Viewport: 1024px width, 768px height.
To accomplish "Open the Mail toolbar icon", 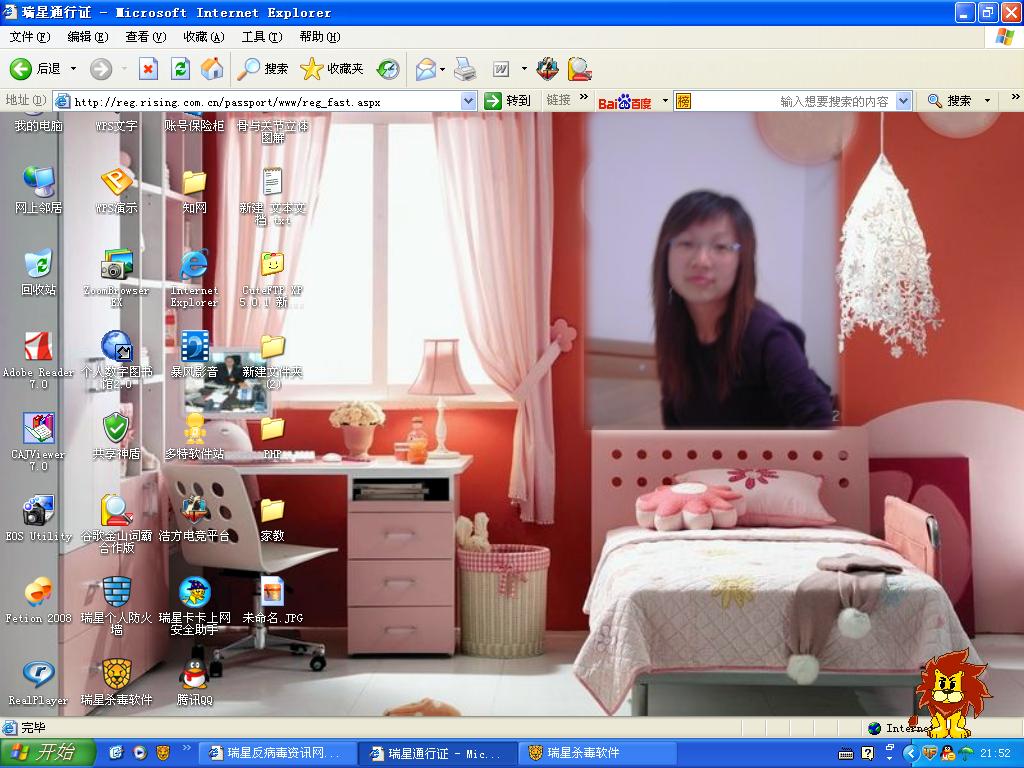I will (x=425, y=69).
